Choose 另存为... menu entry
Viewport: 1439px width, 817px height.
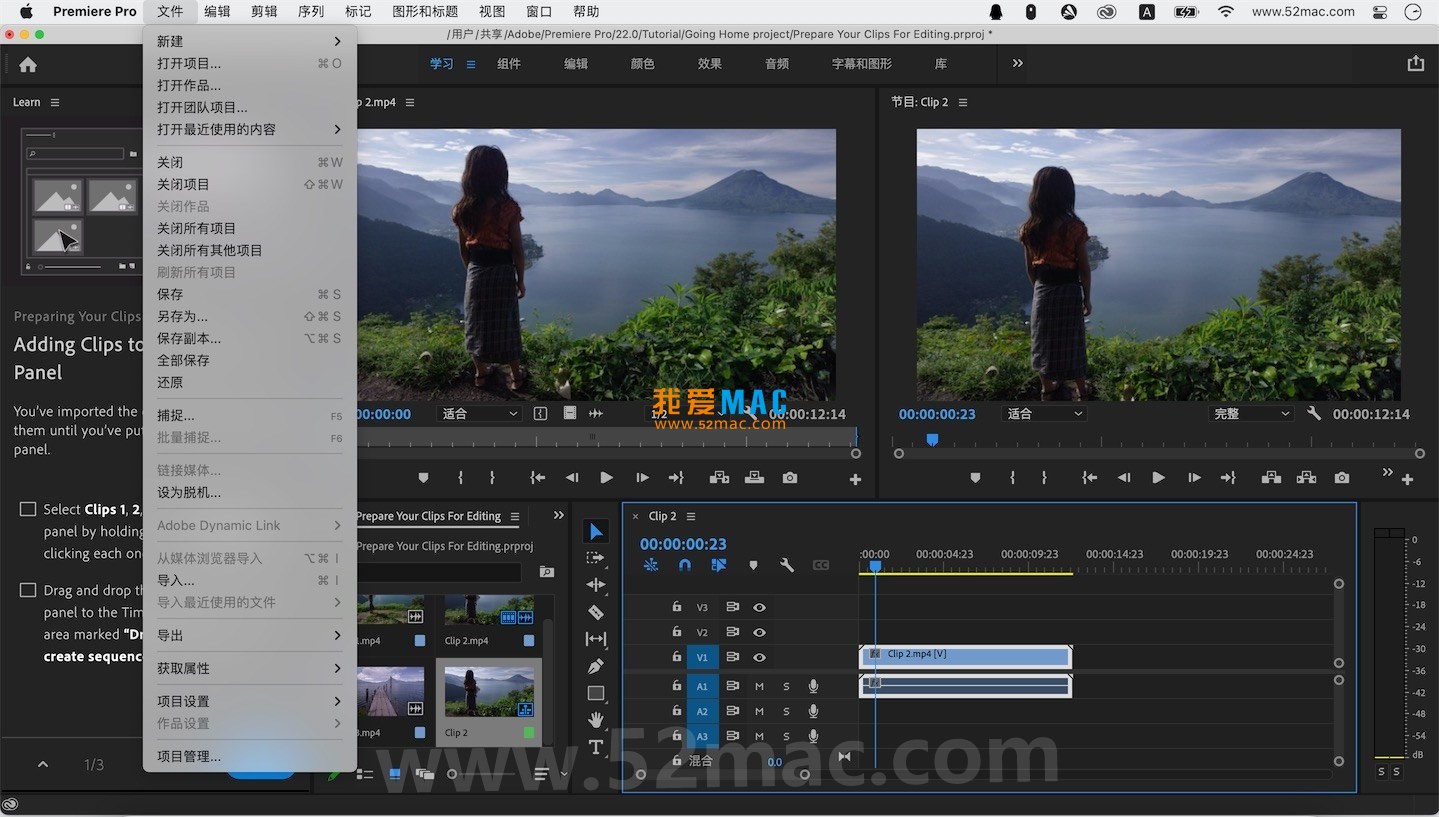click(250, 316)
